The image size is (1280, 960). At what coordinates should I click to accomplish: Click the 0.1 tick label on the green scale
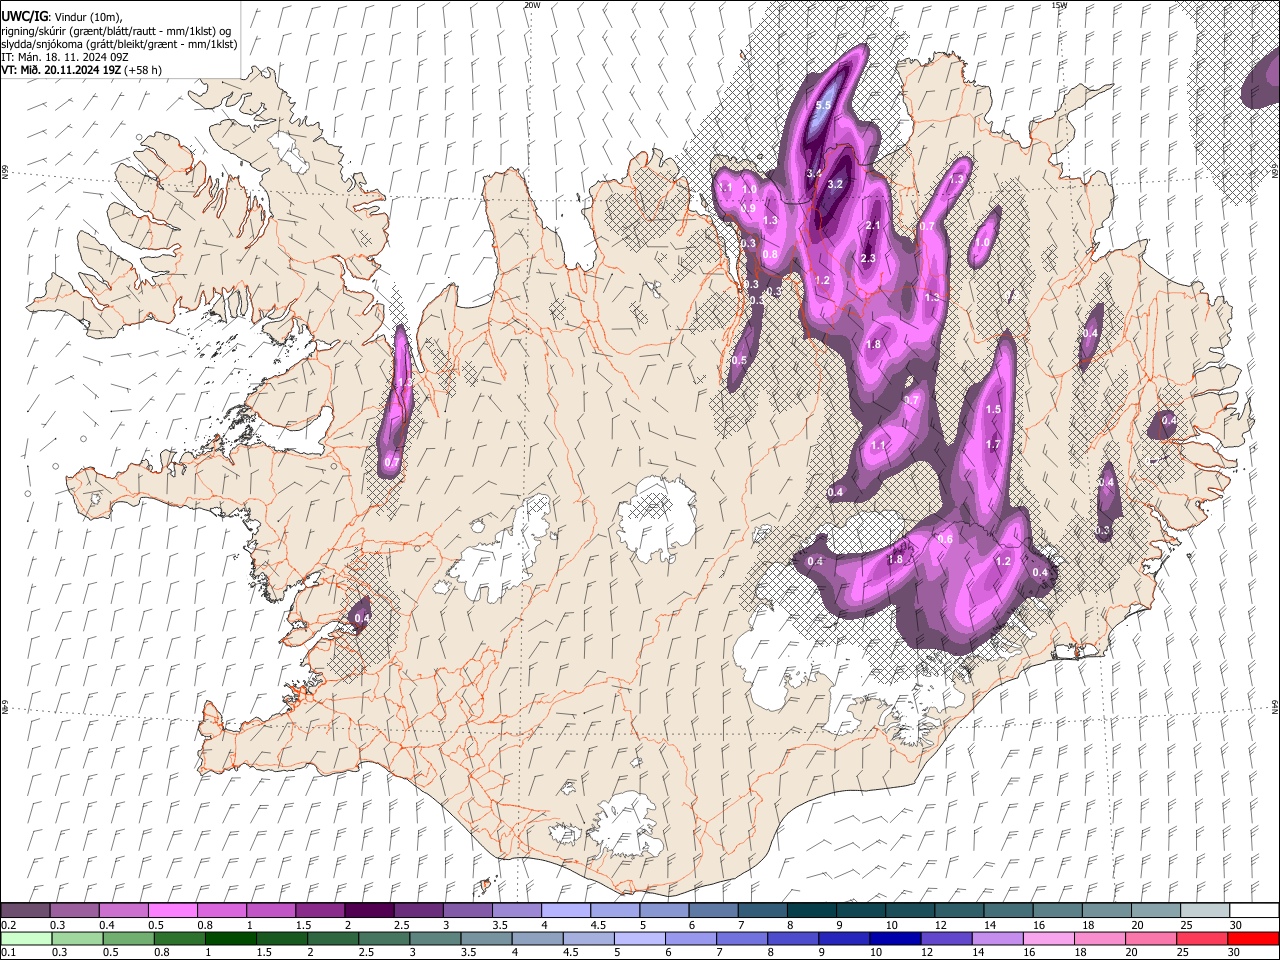tap(8, 952)
